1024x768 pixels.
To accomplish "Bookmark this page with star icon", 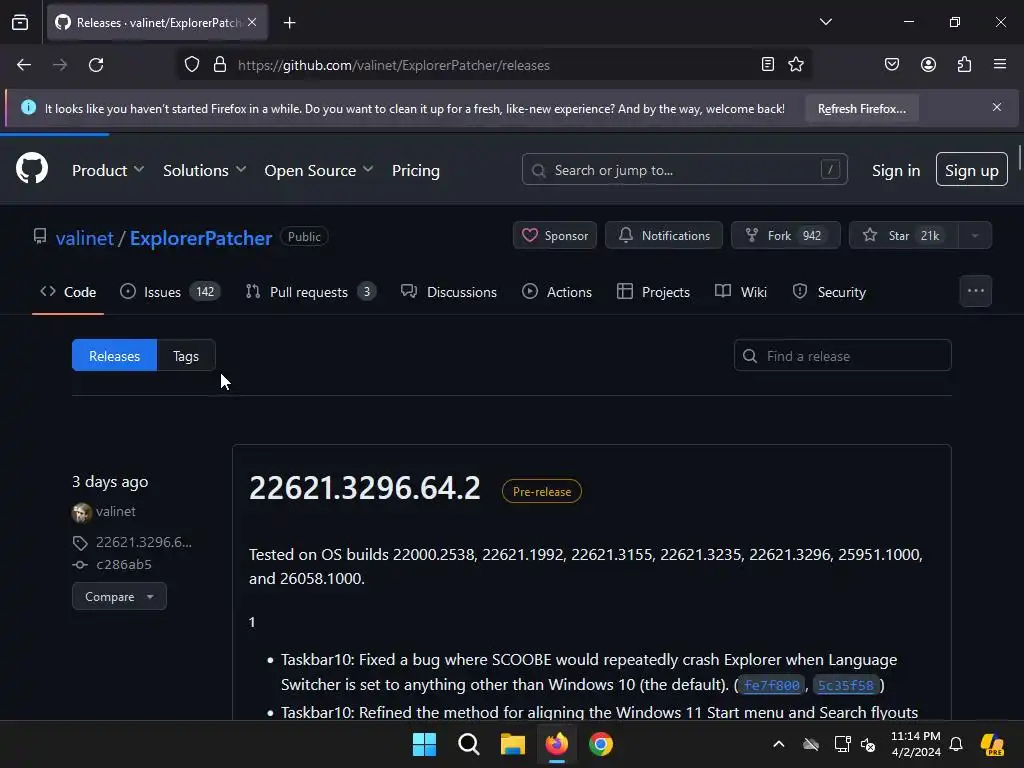I will point(795,64).
